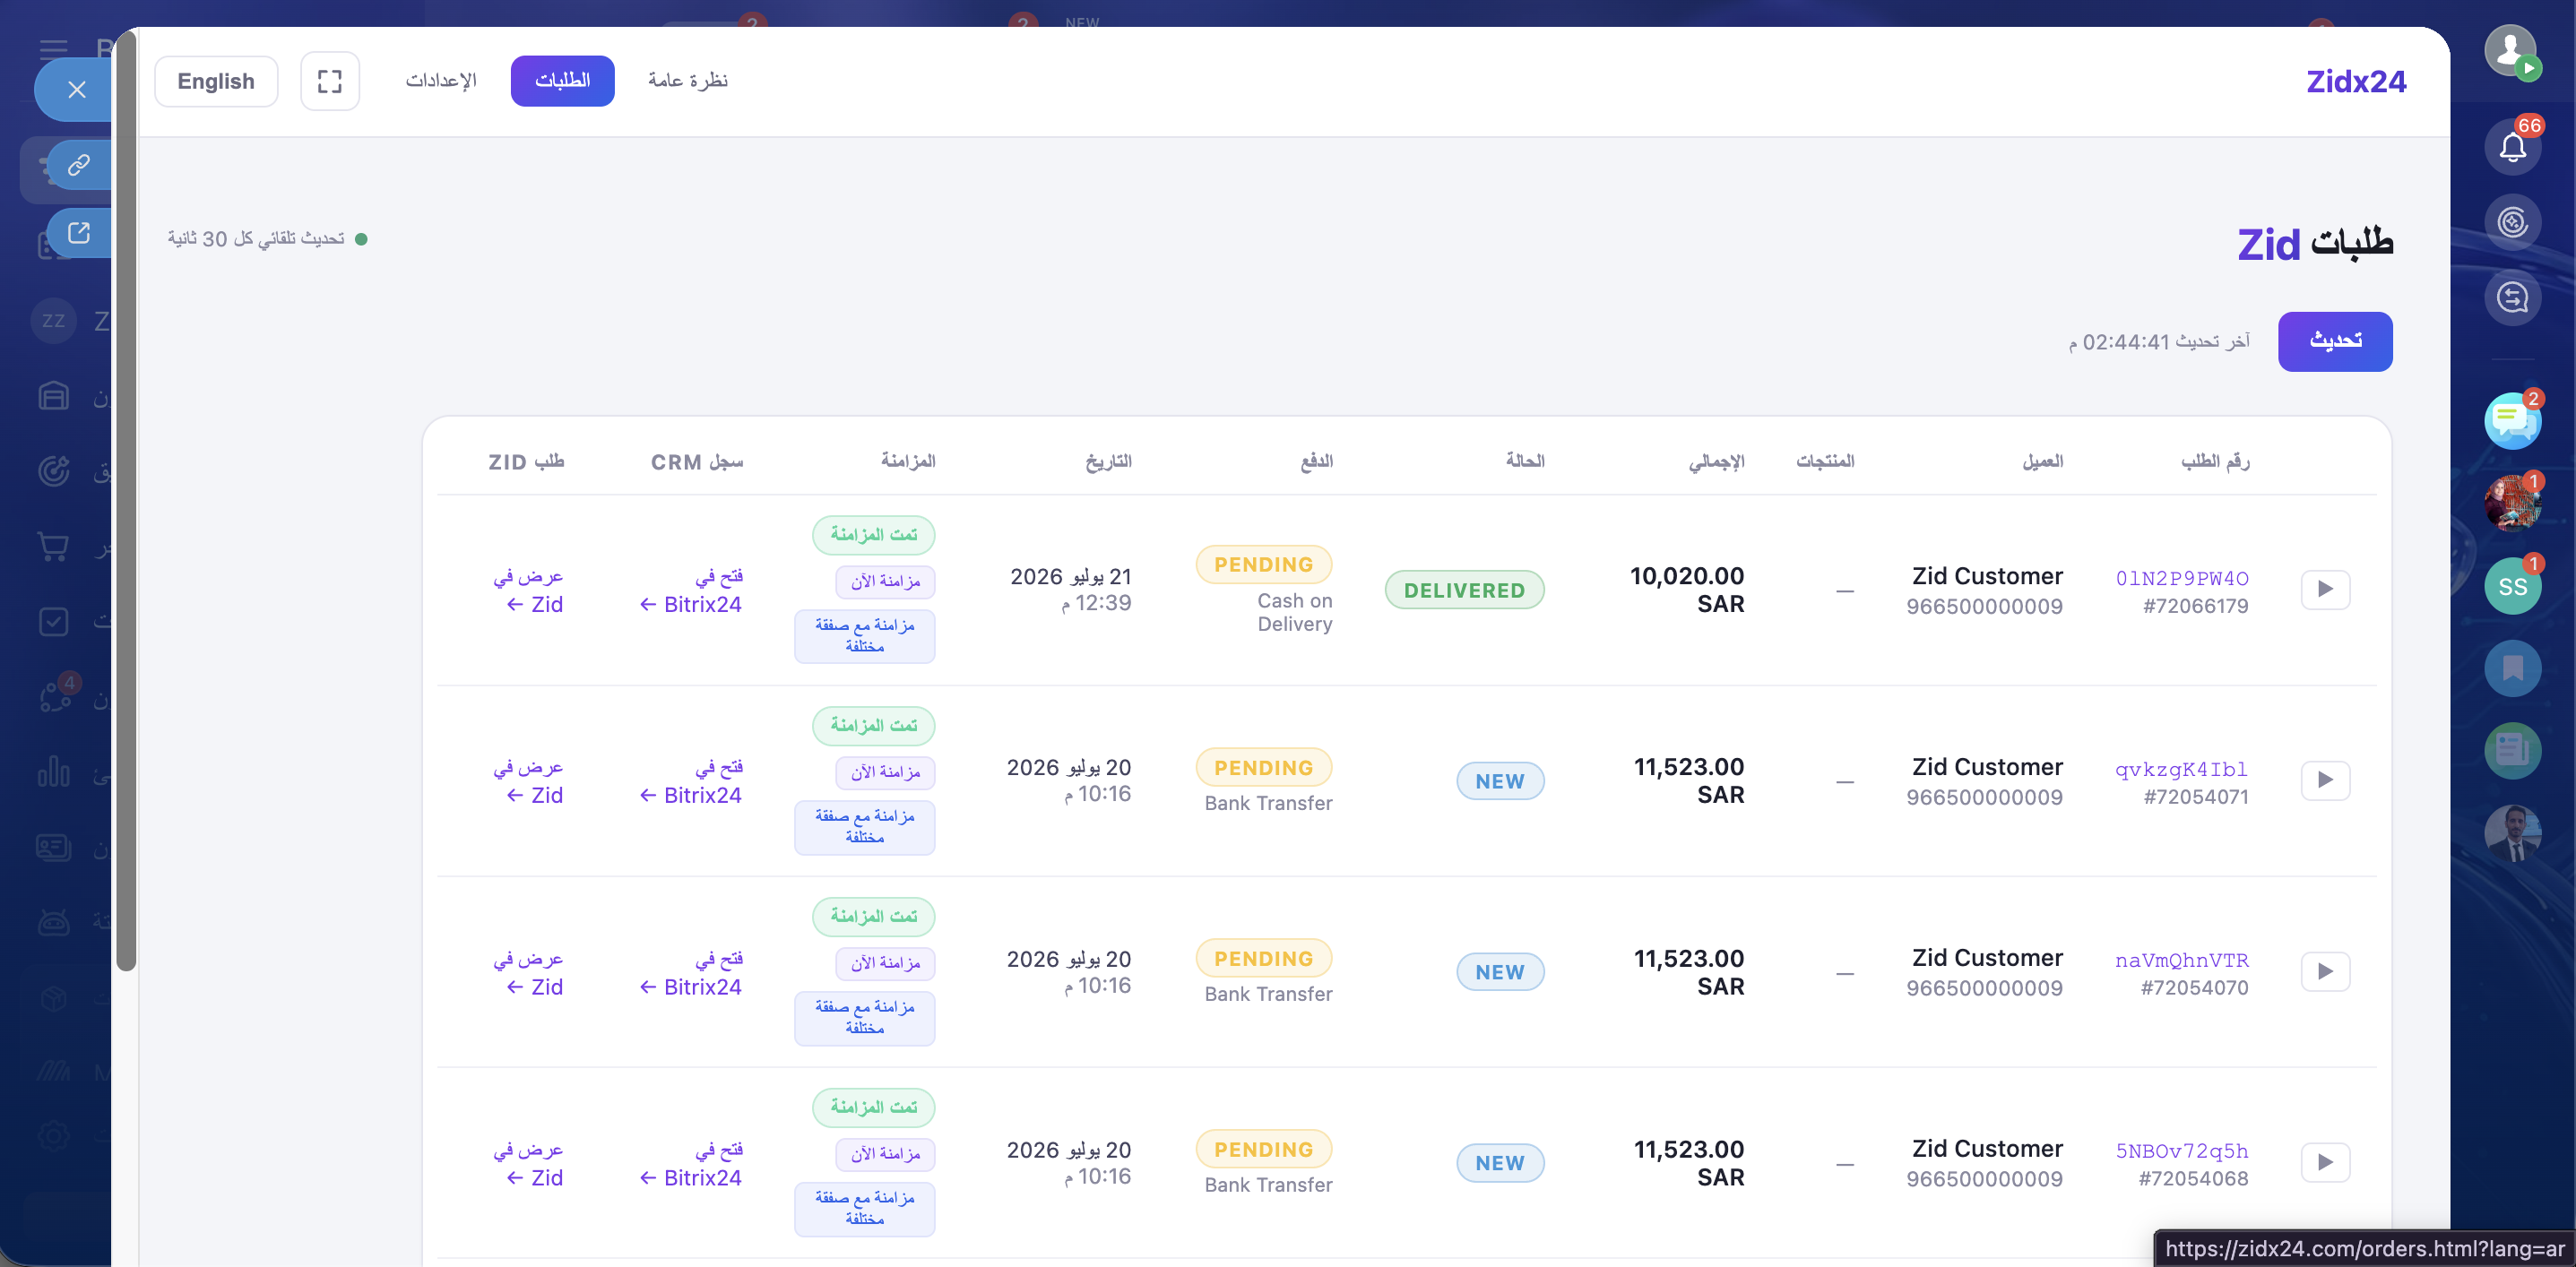
Task: Open the store icon in left sidebar
Action: point(54,397)
